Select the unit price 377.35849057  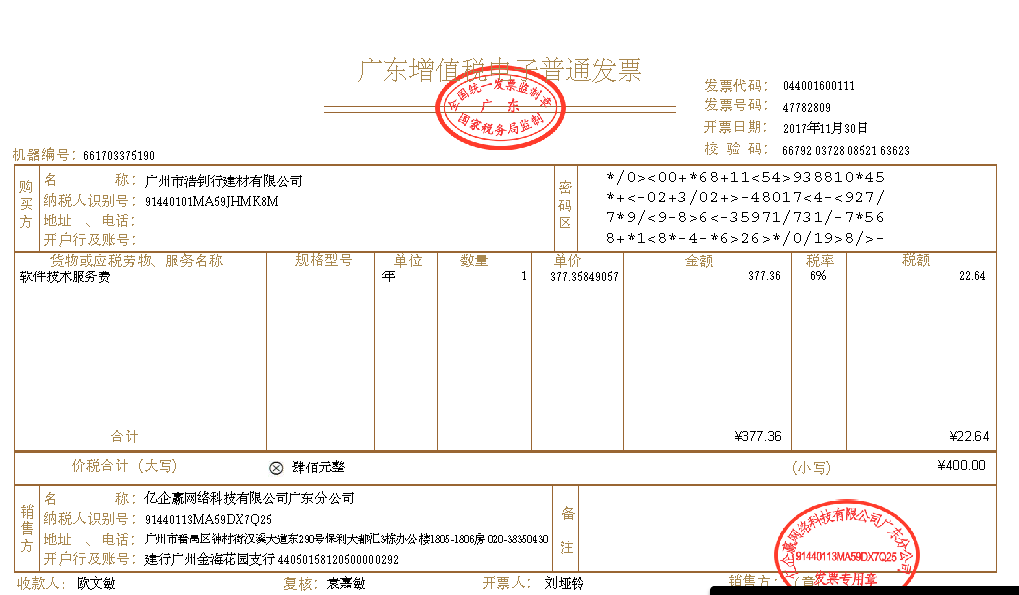tap(584, 277)
